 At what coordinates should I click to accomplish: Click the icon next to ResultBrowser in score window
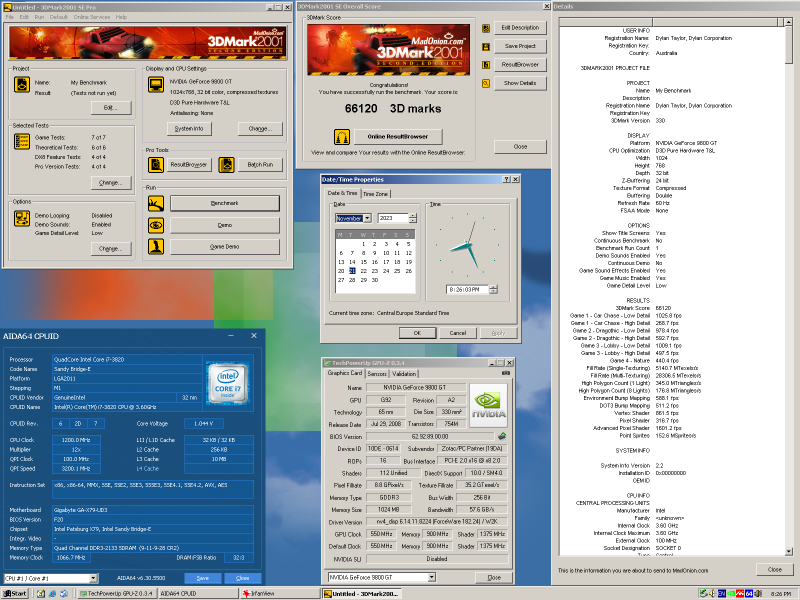click(486, 65)
